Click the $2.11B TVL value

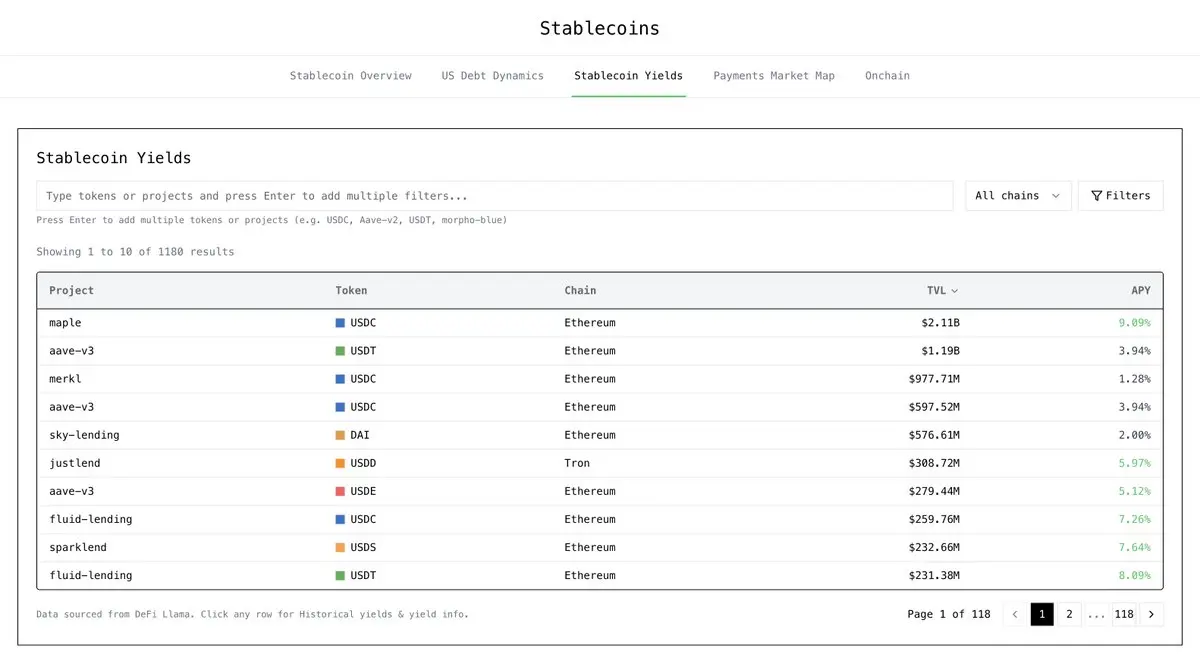(x=940, y=323)
